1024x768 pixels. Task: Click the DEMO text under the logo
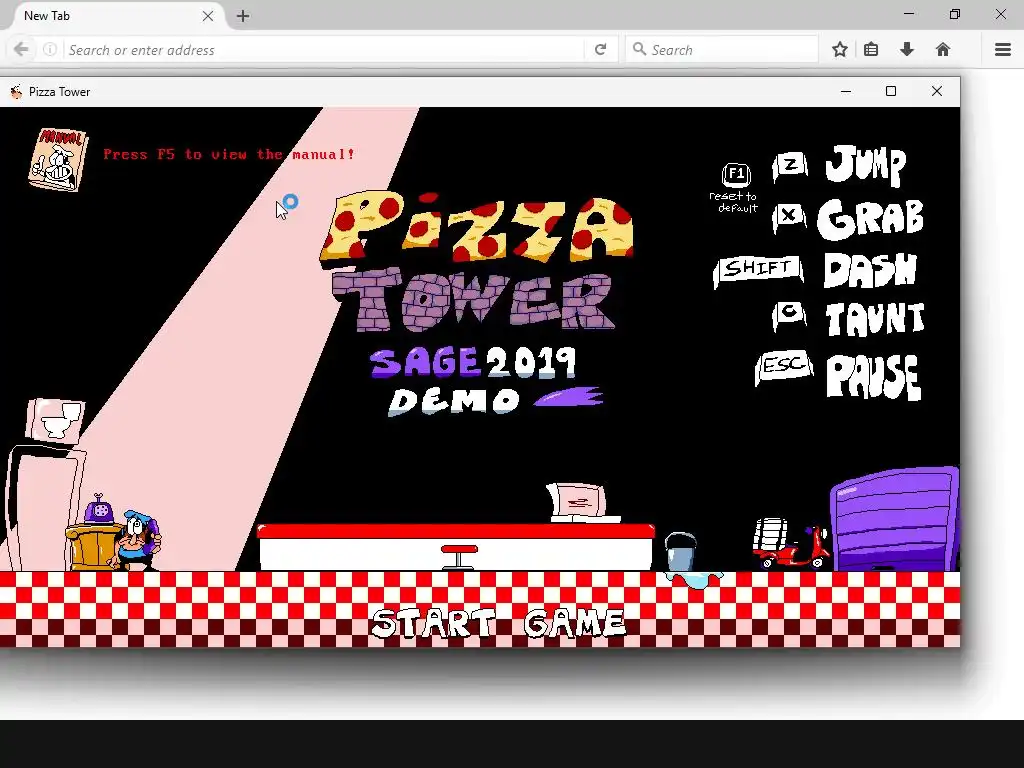455,400
